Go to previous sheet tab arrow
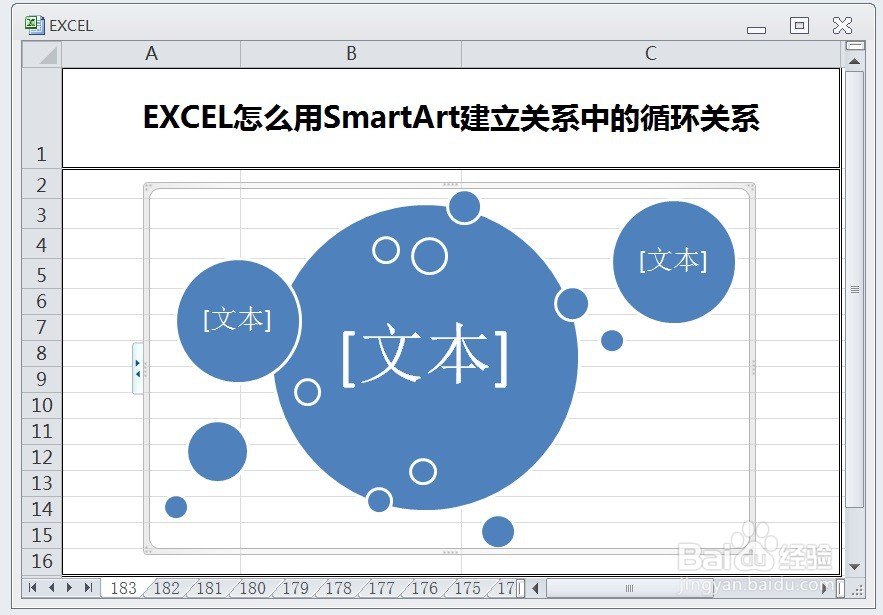This screenshot has width=883, height=615. [x=51, y=587]
